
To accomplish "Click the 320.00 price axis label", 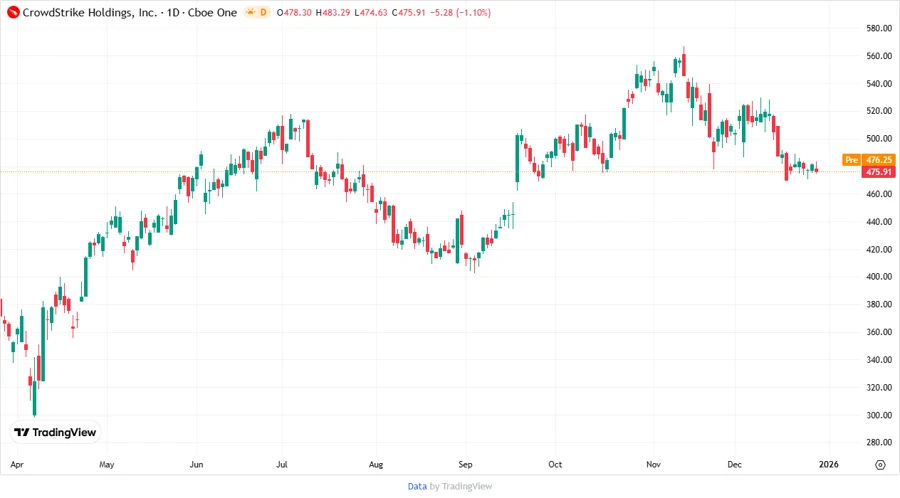I will (879, 387).
